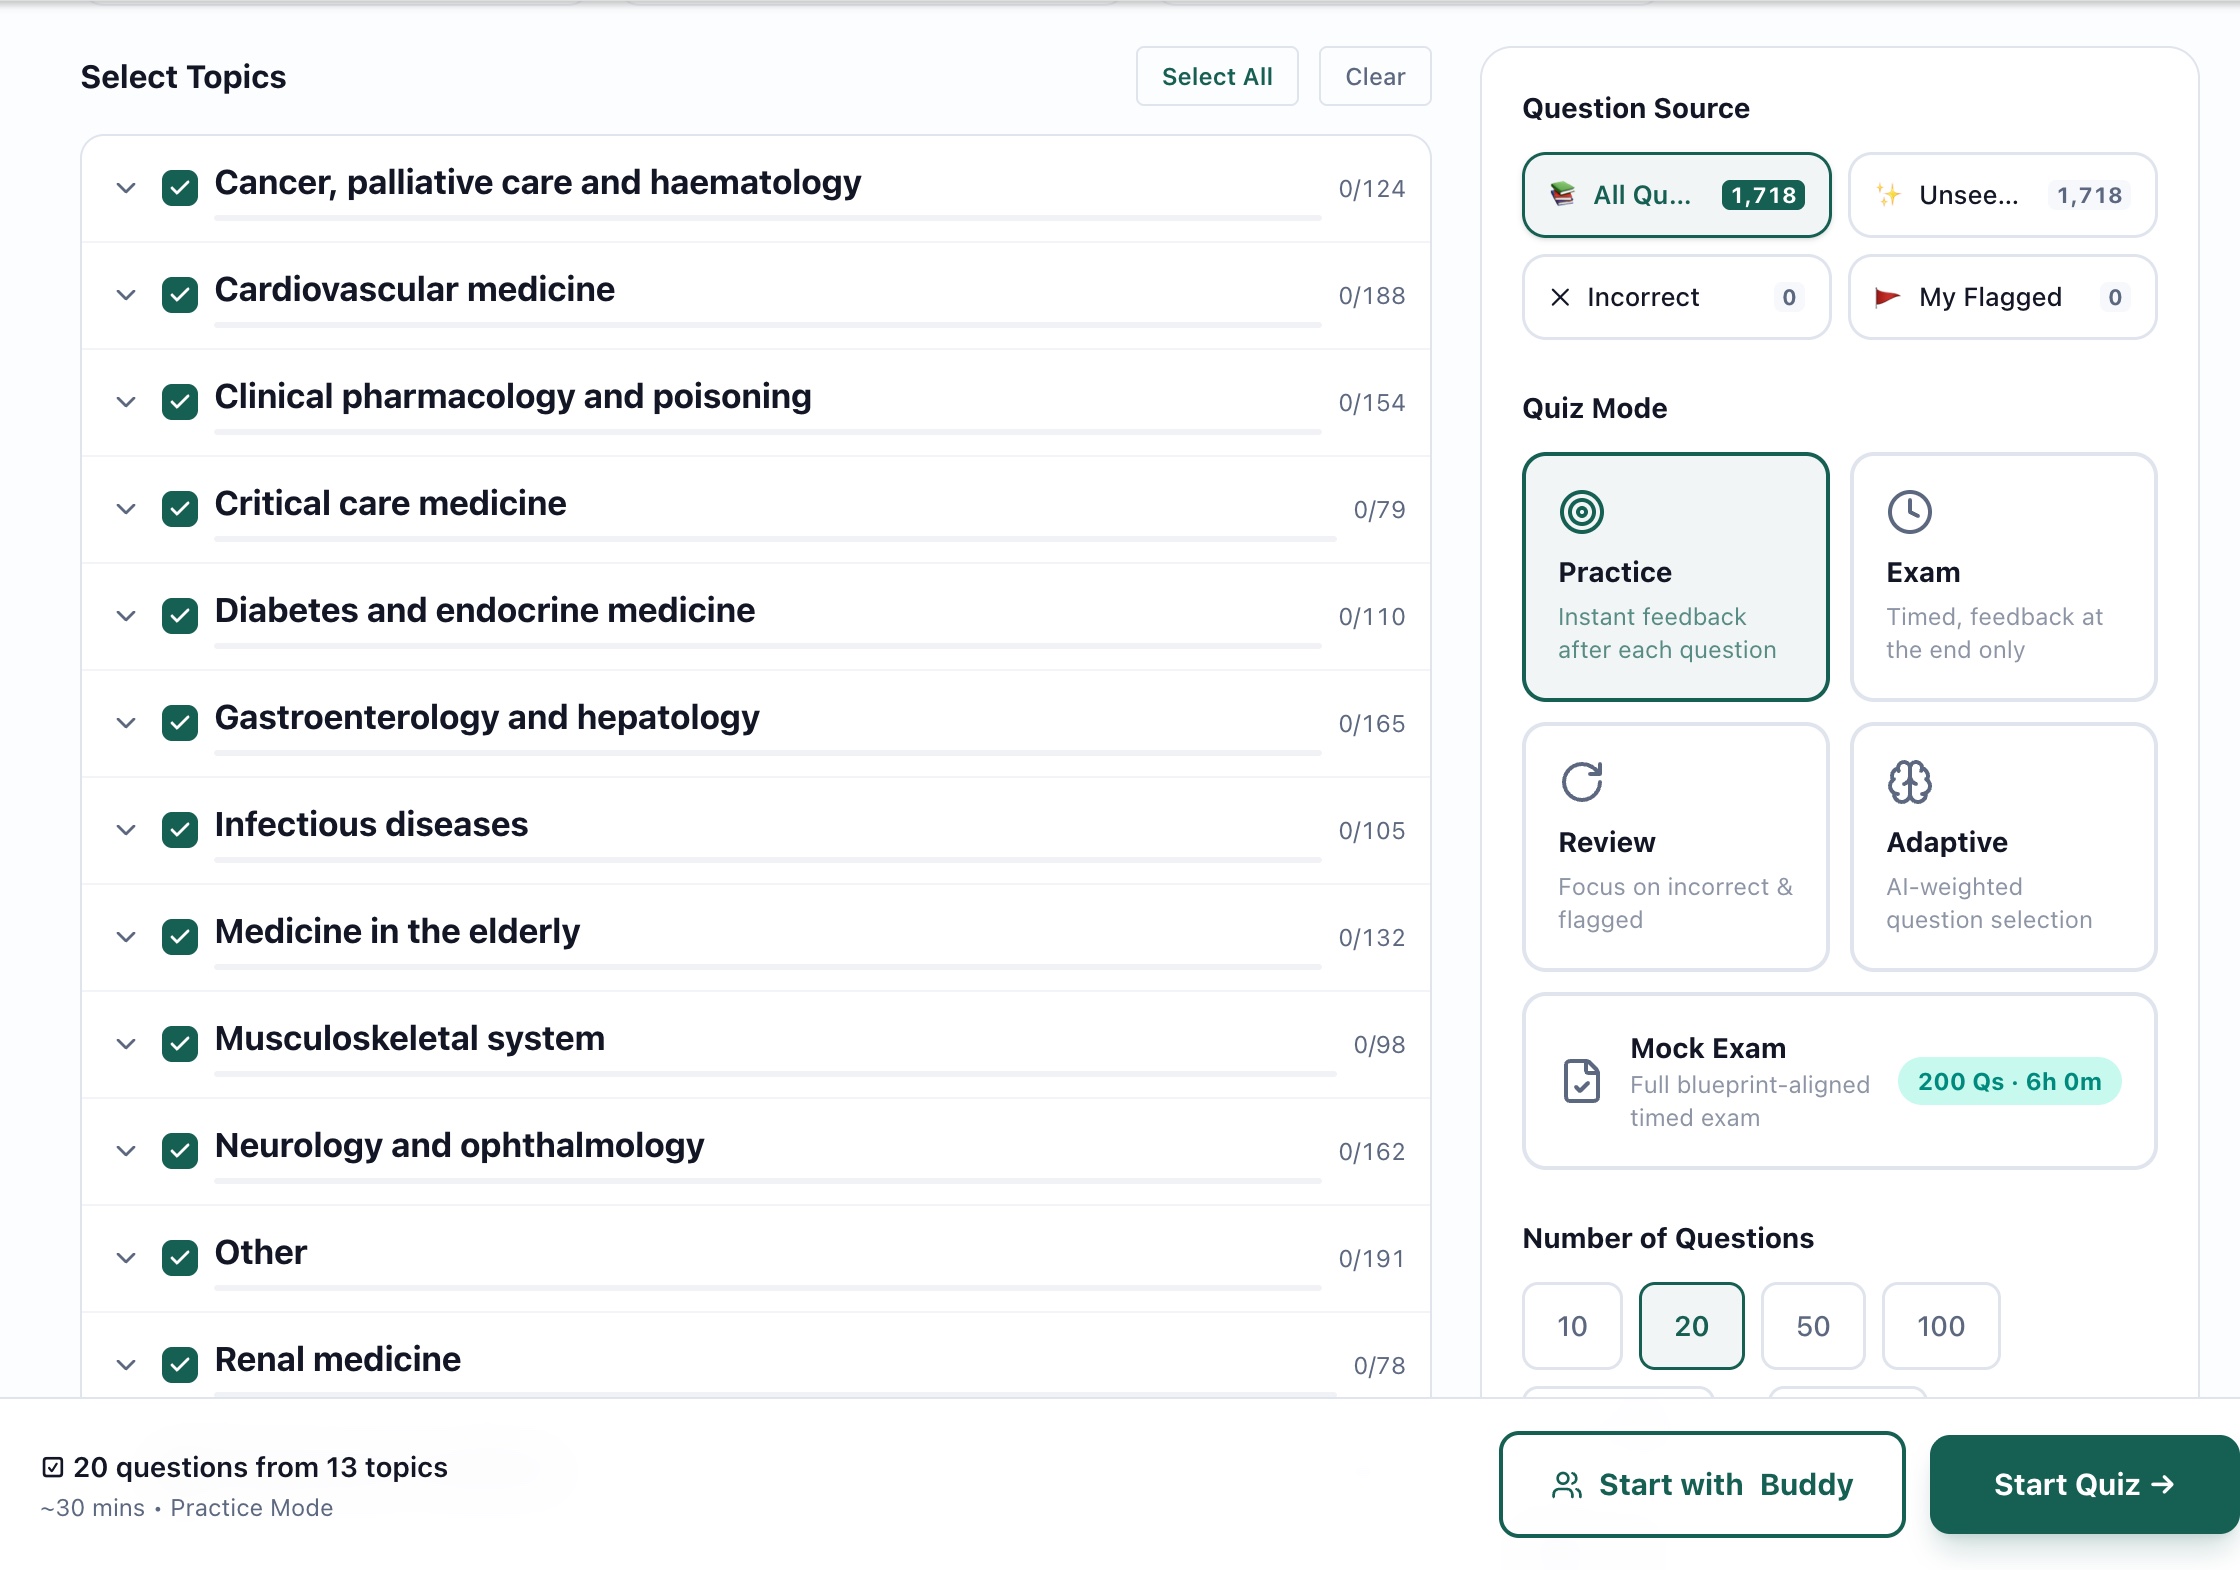Screen dimensions: 2240x1570
Task: Expand Neurology and ophthalmology chevron
Action: pyautogui.click(x=126, y=1151)
